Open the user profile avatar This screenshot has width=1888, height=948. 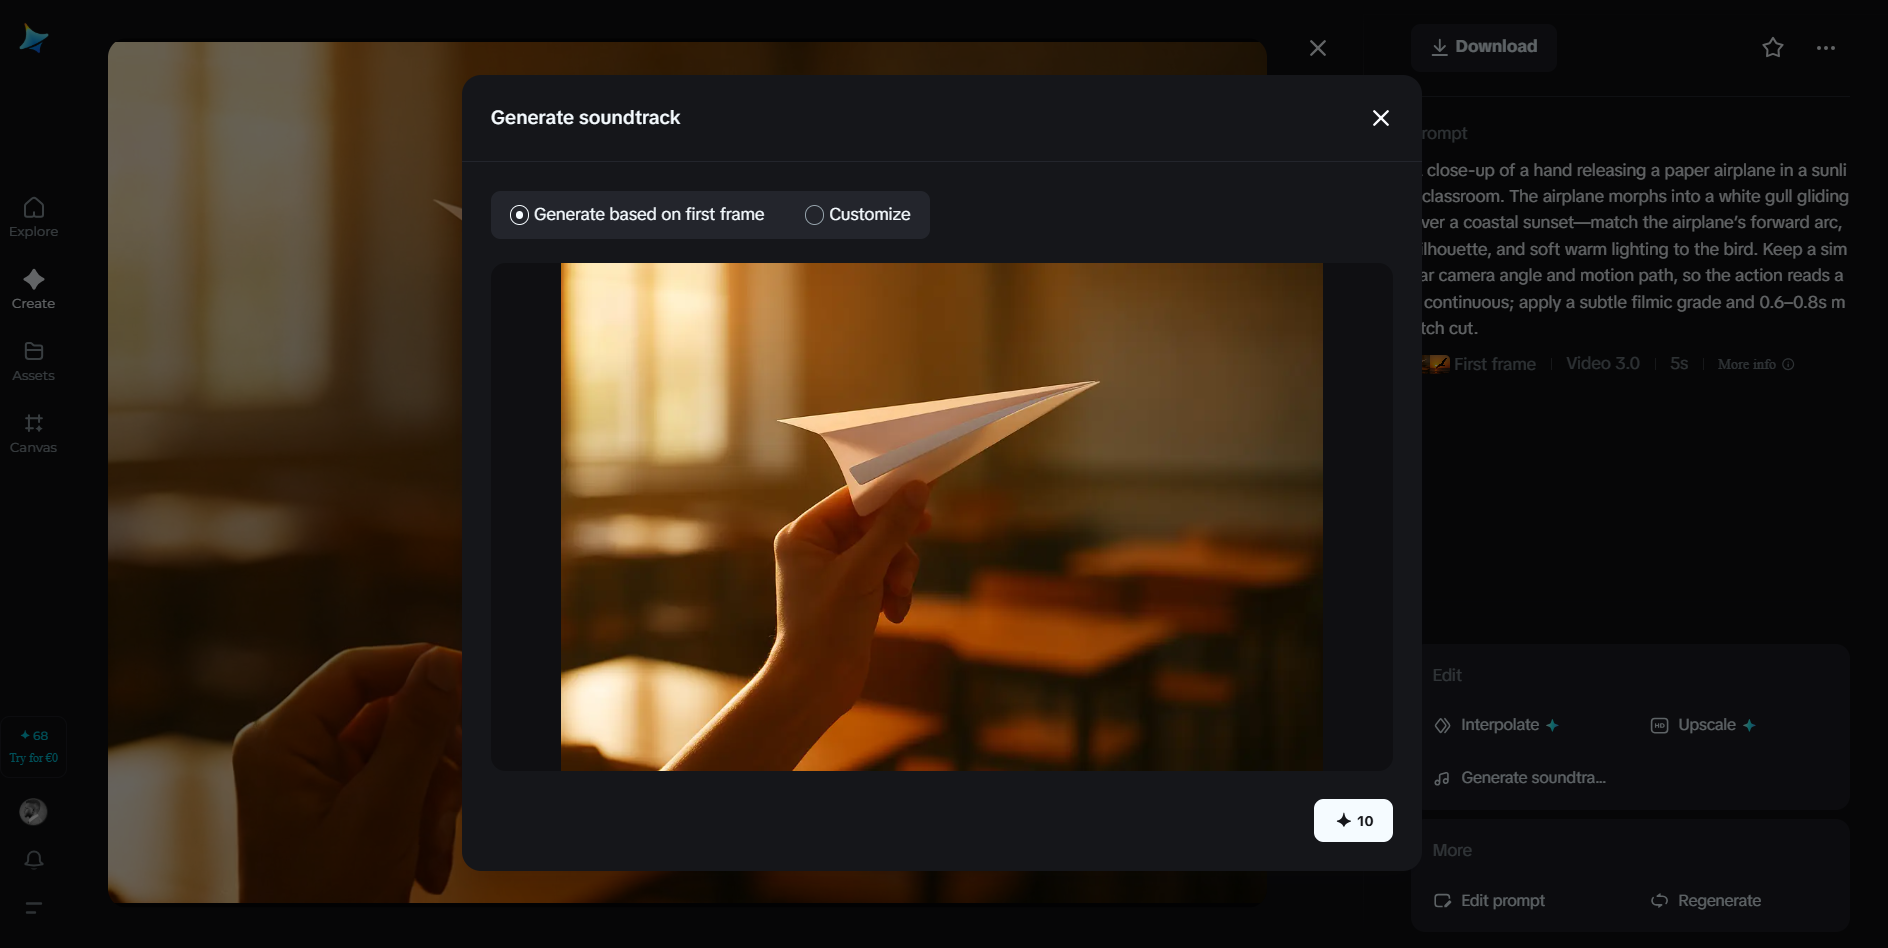pyautogui.click(x=33, y=812)
